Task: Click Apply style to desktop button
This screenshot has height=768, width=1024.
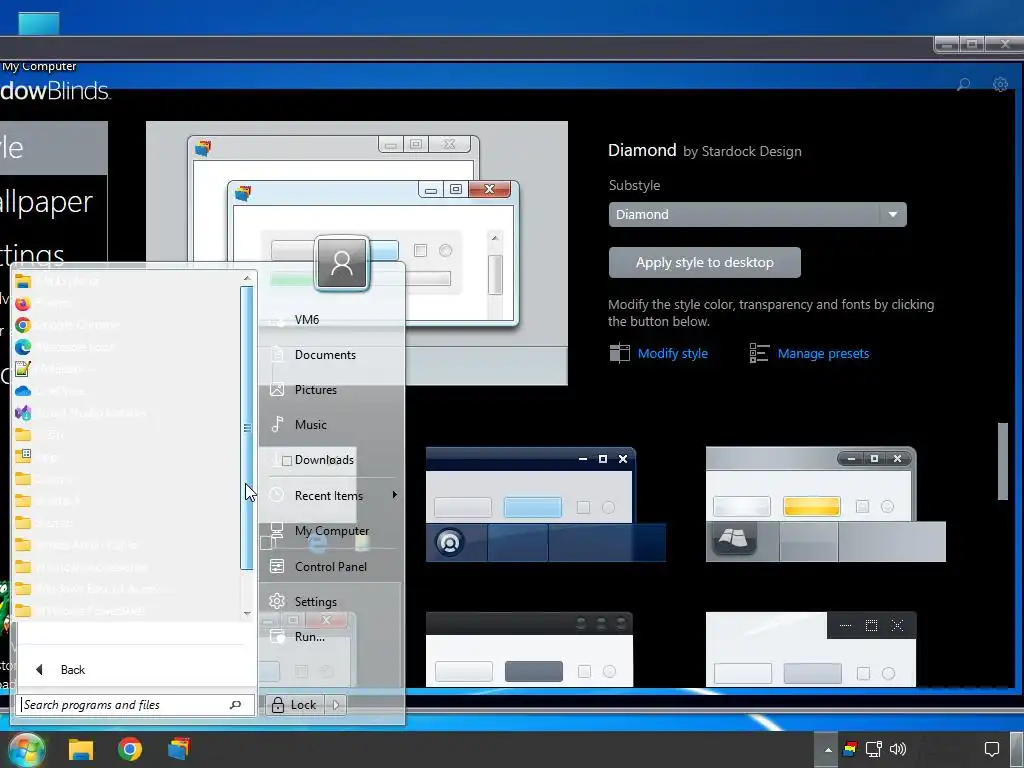Action: [705, 263]
